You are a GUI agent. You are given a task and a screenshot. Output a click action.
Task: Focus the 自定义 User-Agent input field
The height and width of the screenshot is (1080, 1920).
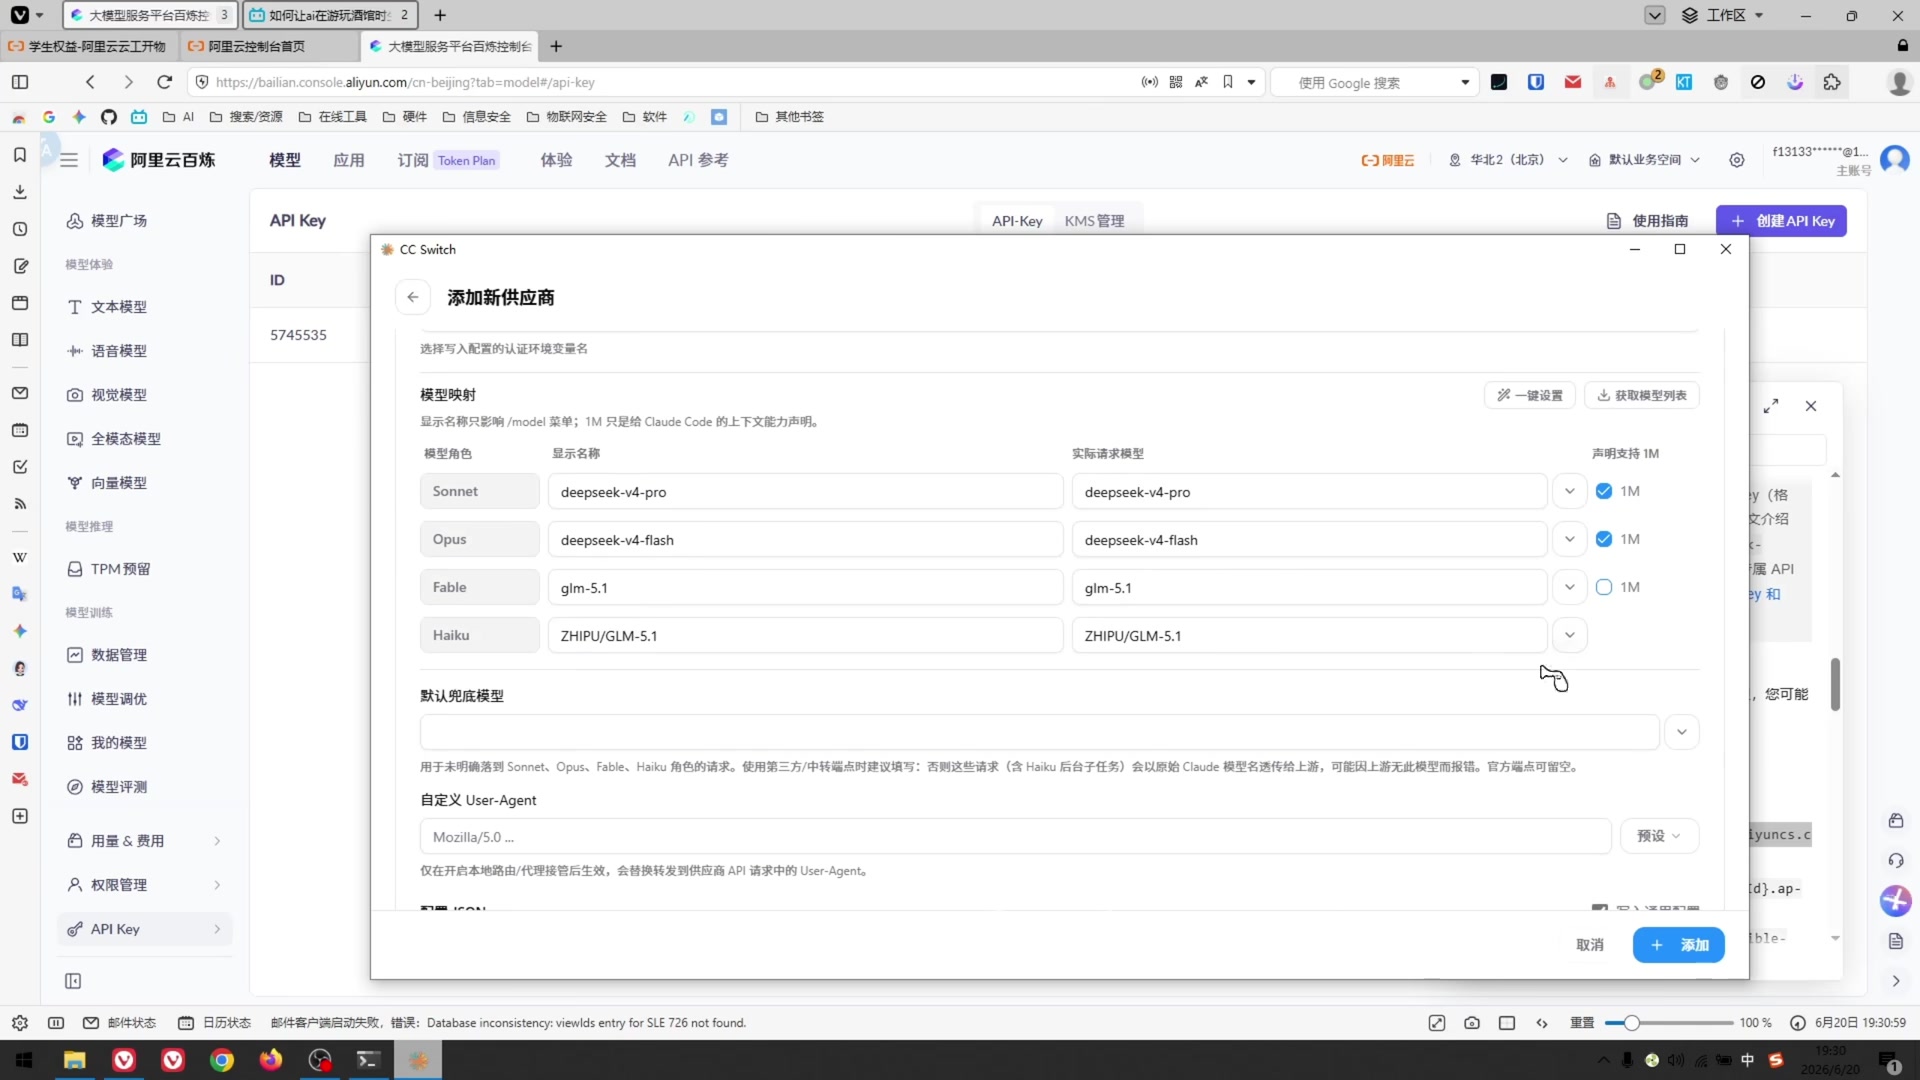pos(1015,836)
